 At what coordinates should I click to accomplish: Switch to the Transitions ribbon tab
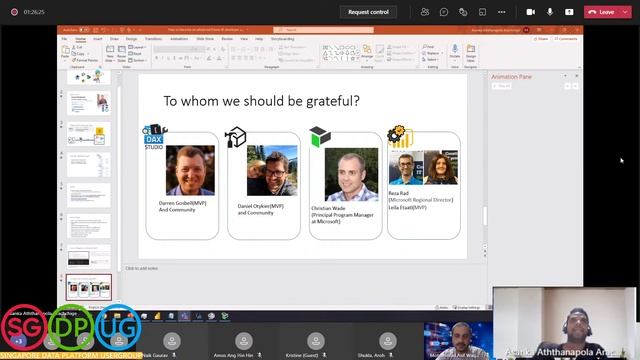tap(153, 39)
